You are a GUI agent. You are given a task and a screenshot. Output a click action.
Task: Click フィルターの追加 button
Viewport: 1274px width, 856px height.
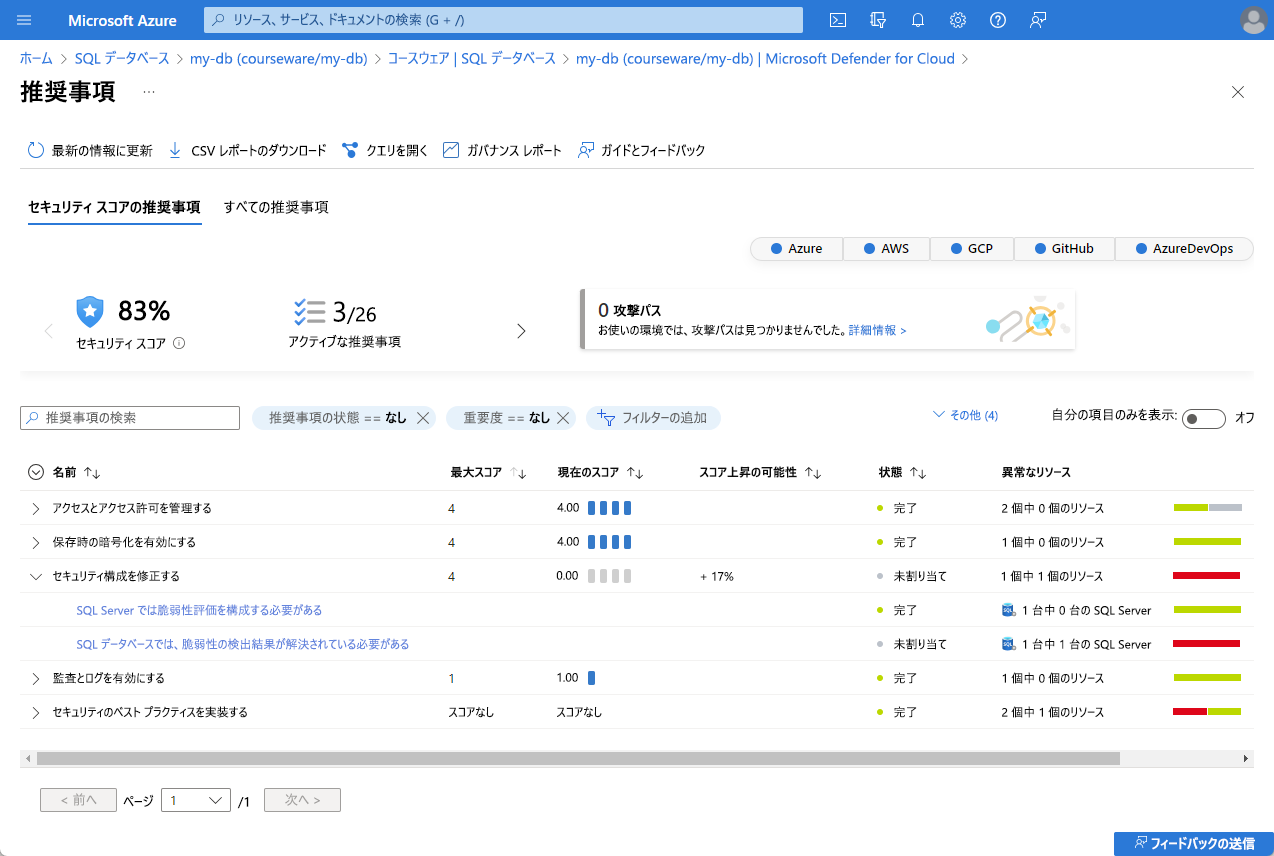653,418
